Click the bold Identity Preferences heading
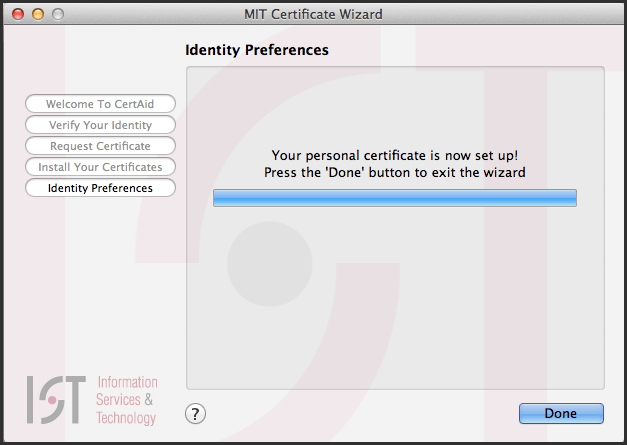Image resolution: width=627 pixels, height=445 pixels. click(x=257, y=49)
